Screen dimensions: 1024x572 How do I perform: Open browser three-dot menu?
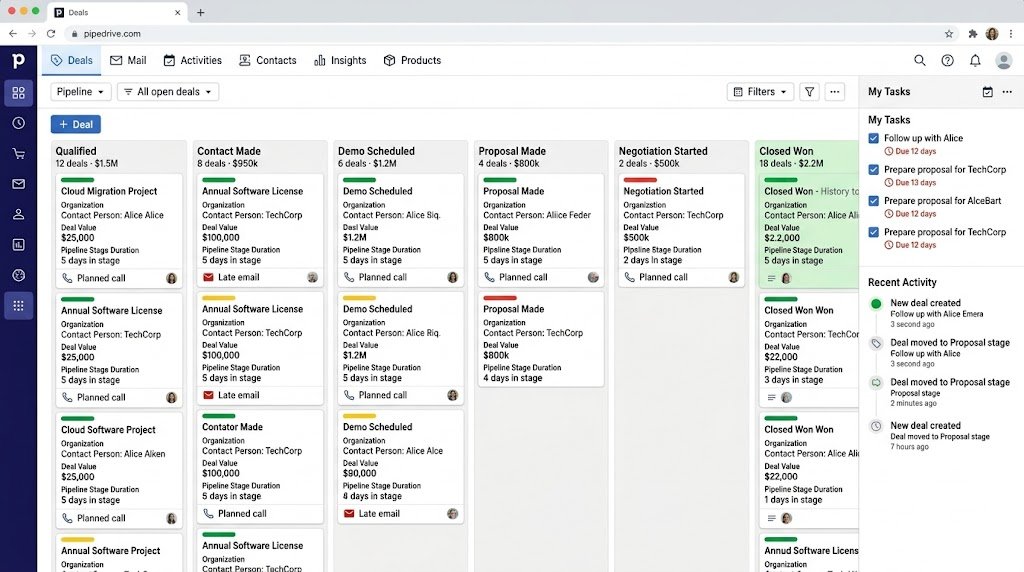tap(1011, 34)
